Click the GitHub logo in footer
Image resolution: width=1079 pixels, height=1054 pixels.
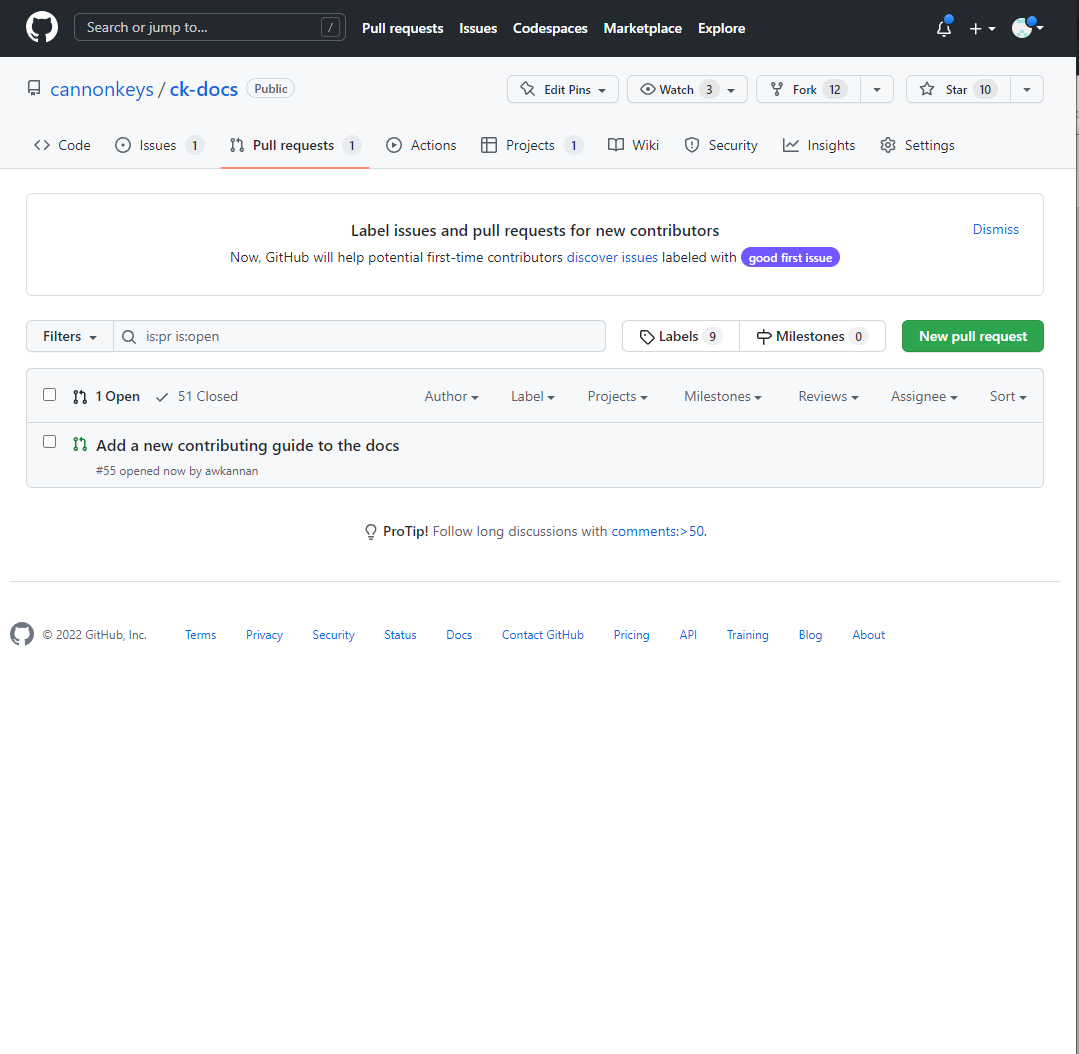click(x=22, y=635)
